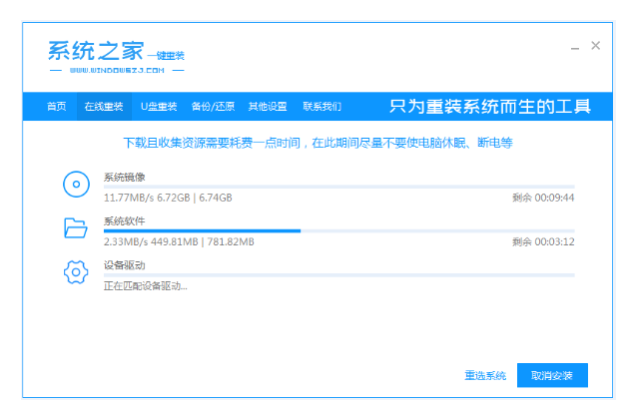Viewport: 638px width, 412px height.
Task: Minimize the installer window
Action: pos(574,47)
